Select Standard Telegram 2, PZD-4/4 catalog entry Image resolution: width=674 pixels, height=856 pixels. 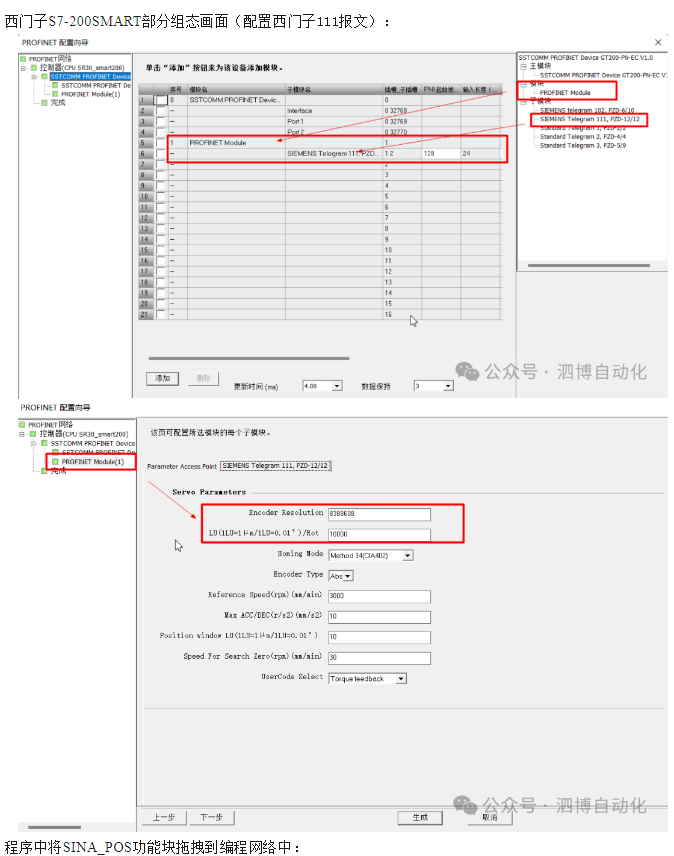583,136
